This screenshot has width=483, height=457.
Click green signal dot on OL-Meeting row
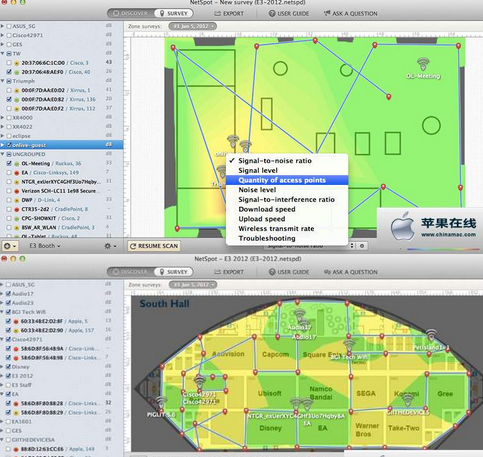pos(16,164)
